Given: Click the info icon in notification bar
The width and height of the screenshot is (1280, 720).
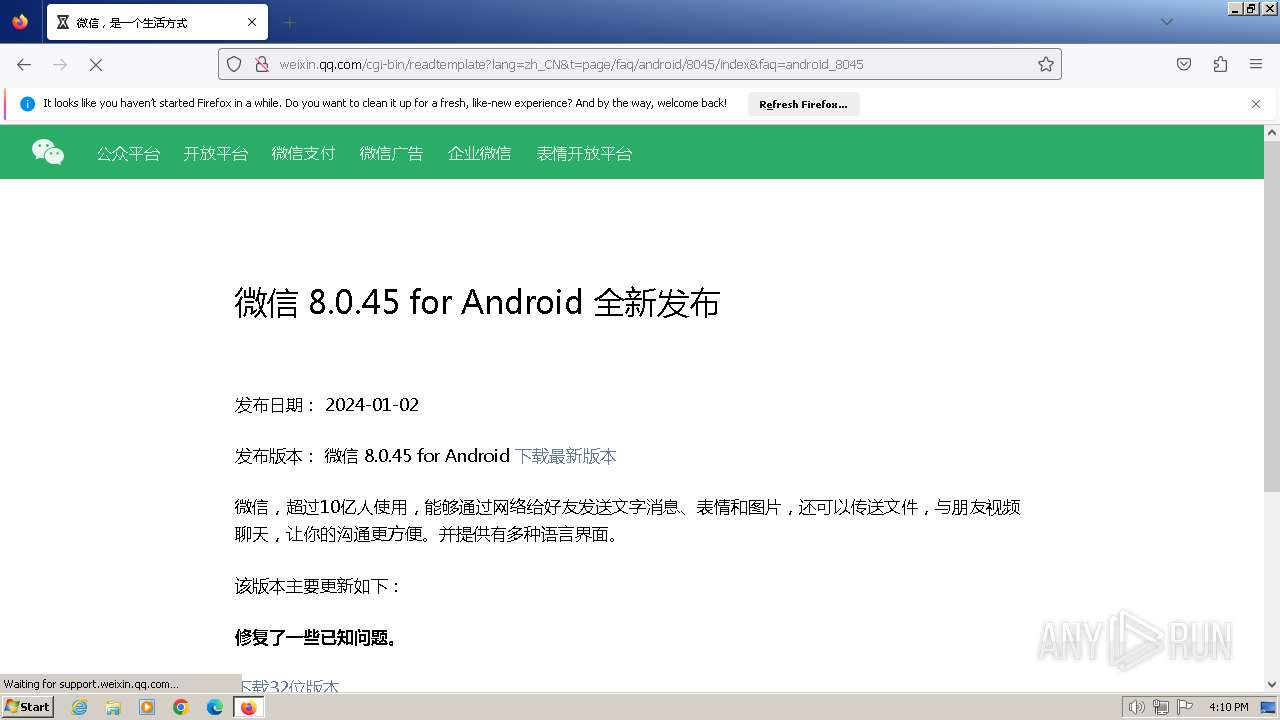Looking at the screenshot, I should (x=27, y=104).
